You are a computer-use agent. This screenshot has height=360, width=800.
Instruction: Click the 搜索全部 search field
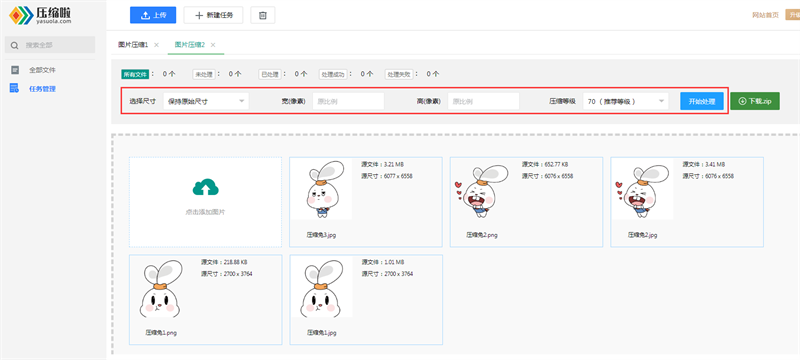[x=50, y=45]
